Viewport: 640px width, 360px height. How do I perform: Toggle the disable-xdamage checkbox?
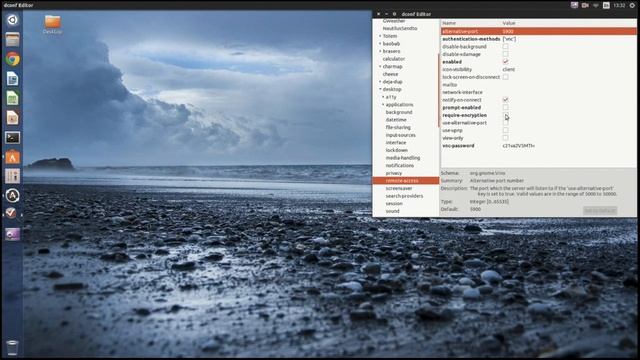coord(505,54)
